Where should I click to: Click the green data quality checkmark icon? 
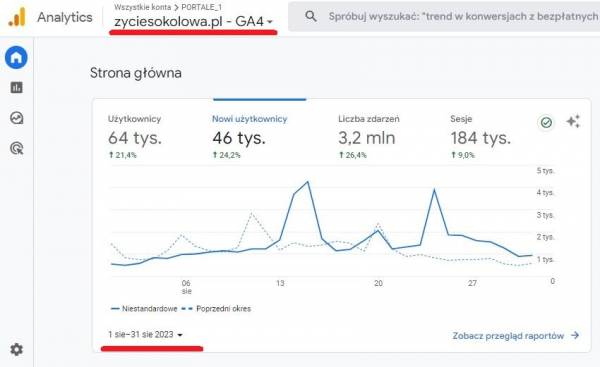coord(546,122)
